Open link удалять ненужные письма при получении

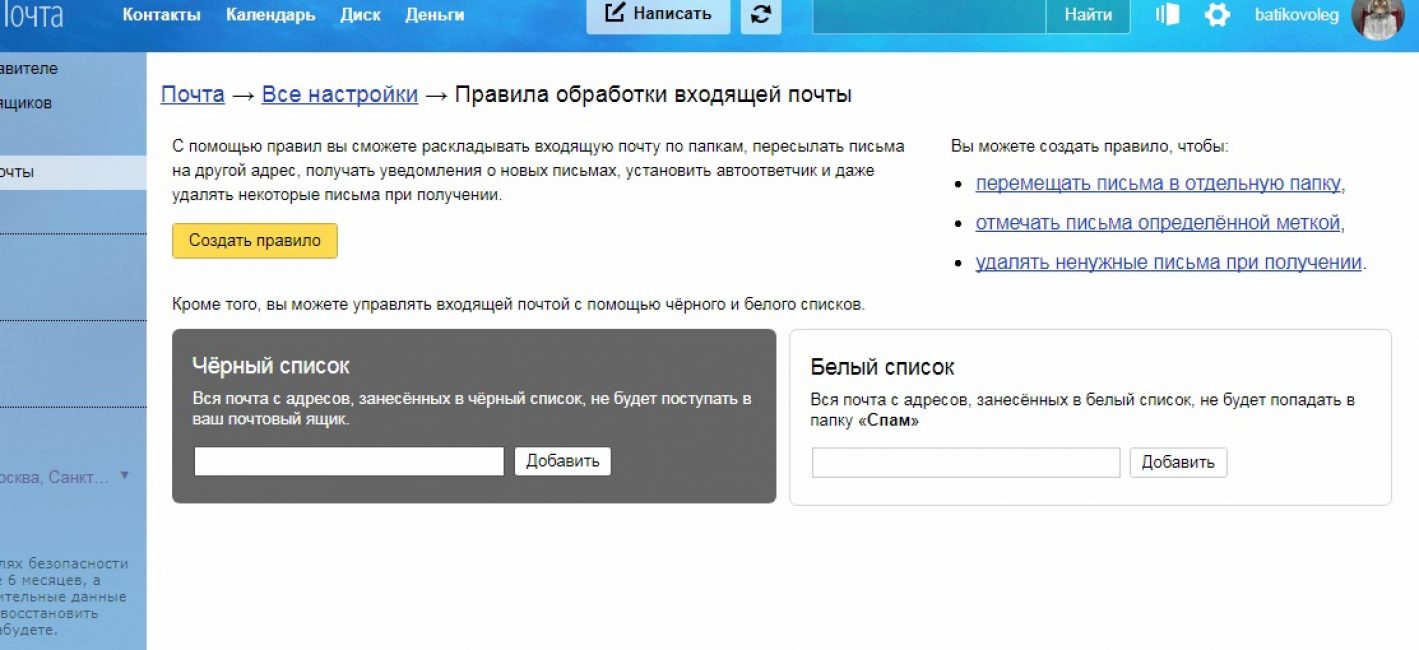1169,263
